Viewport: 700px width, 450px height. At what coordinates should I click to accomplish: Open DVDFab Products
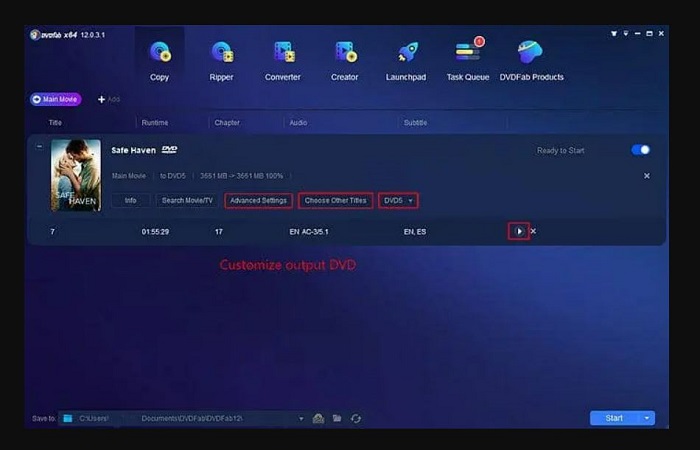click(x=531, y=60)
